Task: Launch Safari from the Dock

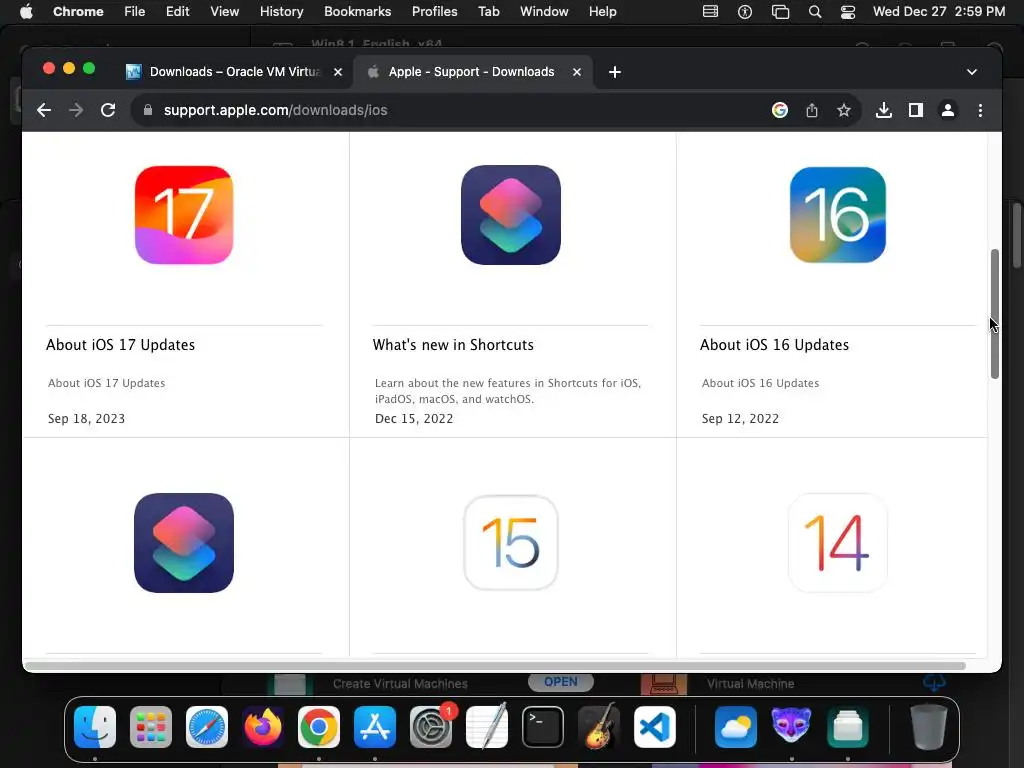Action: click(207, 727)
